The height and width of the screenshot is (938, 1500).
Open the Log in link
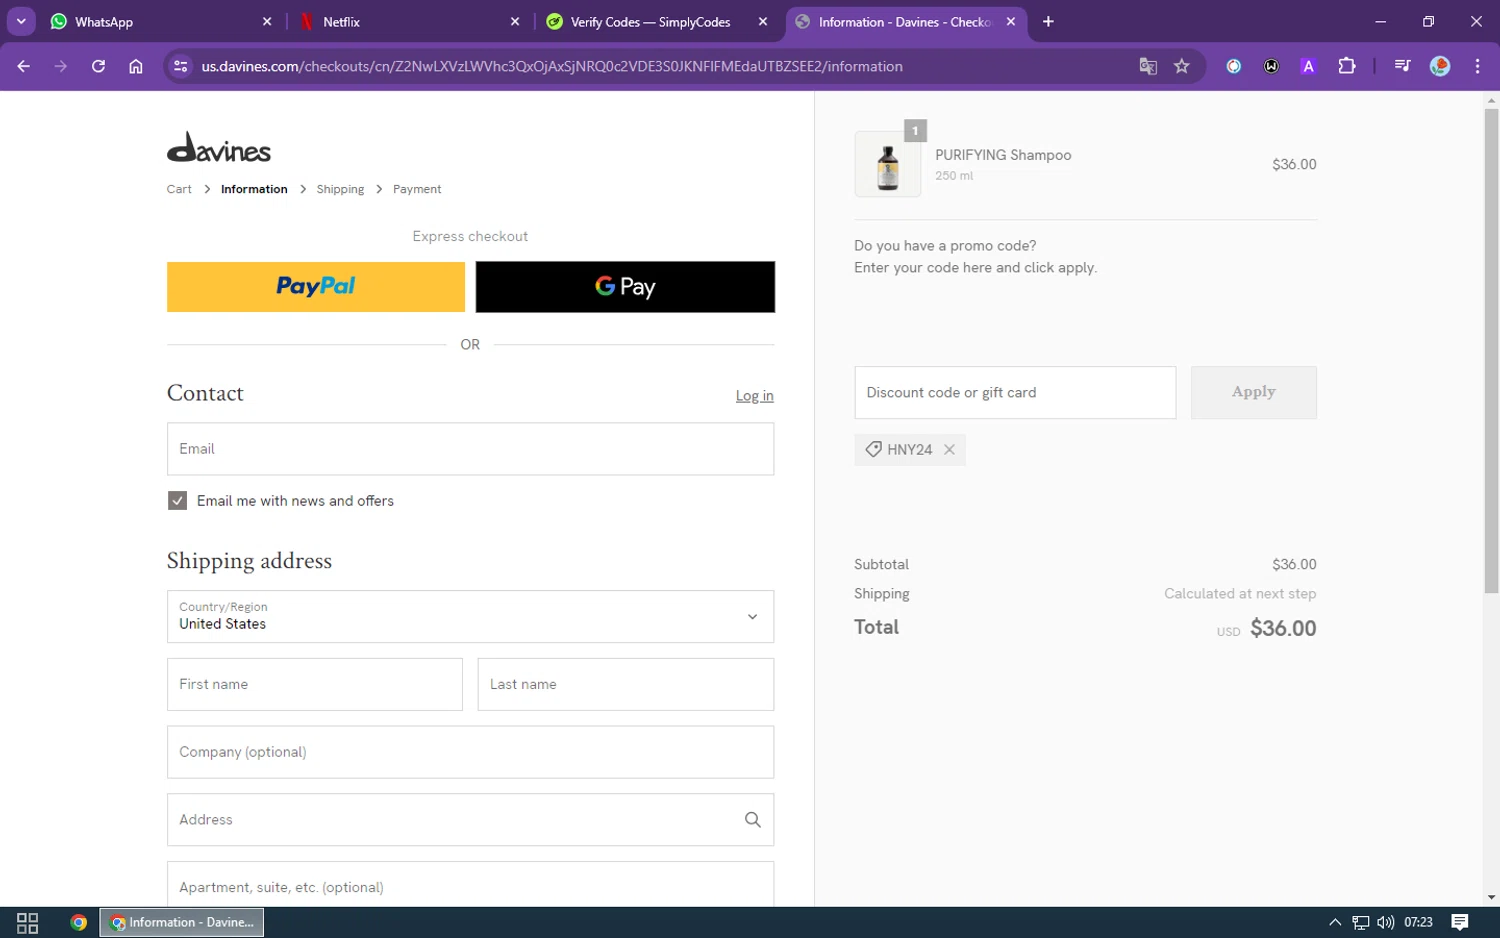pos(755,396)
